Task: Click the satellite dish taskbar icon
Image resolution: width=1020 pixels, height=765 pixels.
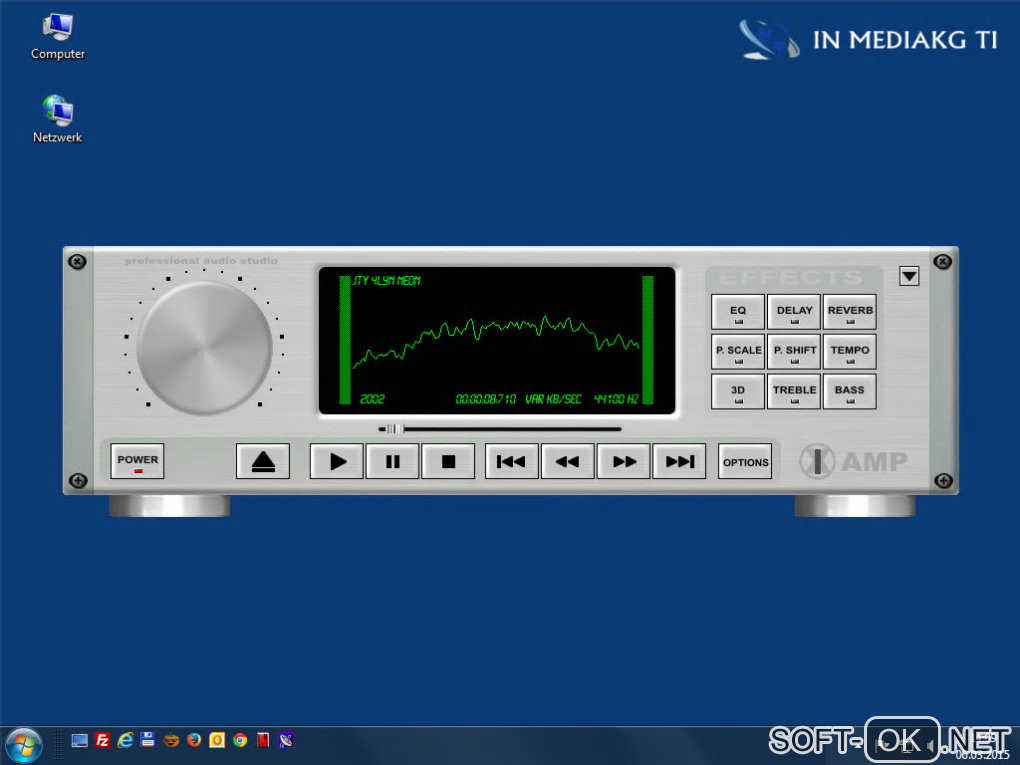Action: [286, 740]
